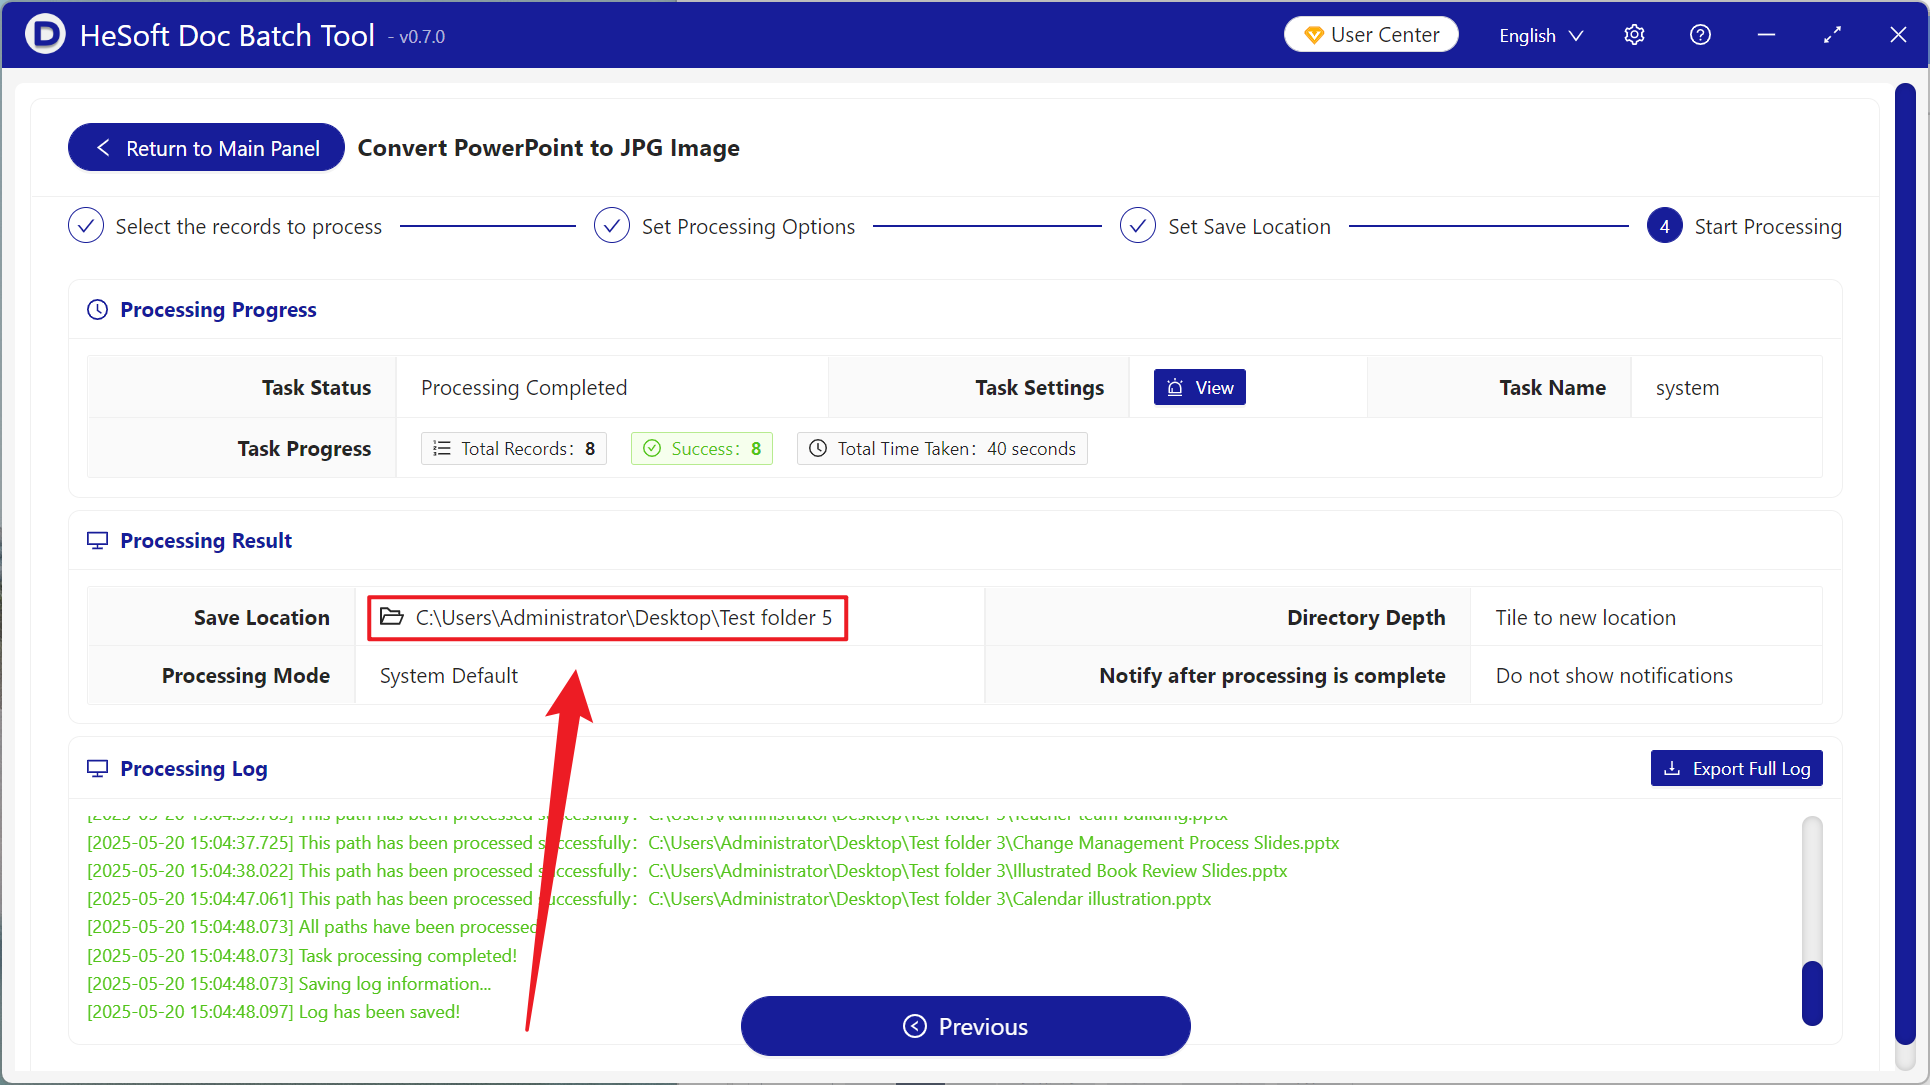Click the Success checkmark icon
The image size is (1930, 1085).
(652, 449)
